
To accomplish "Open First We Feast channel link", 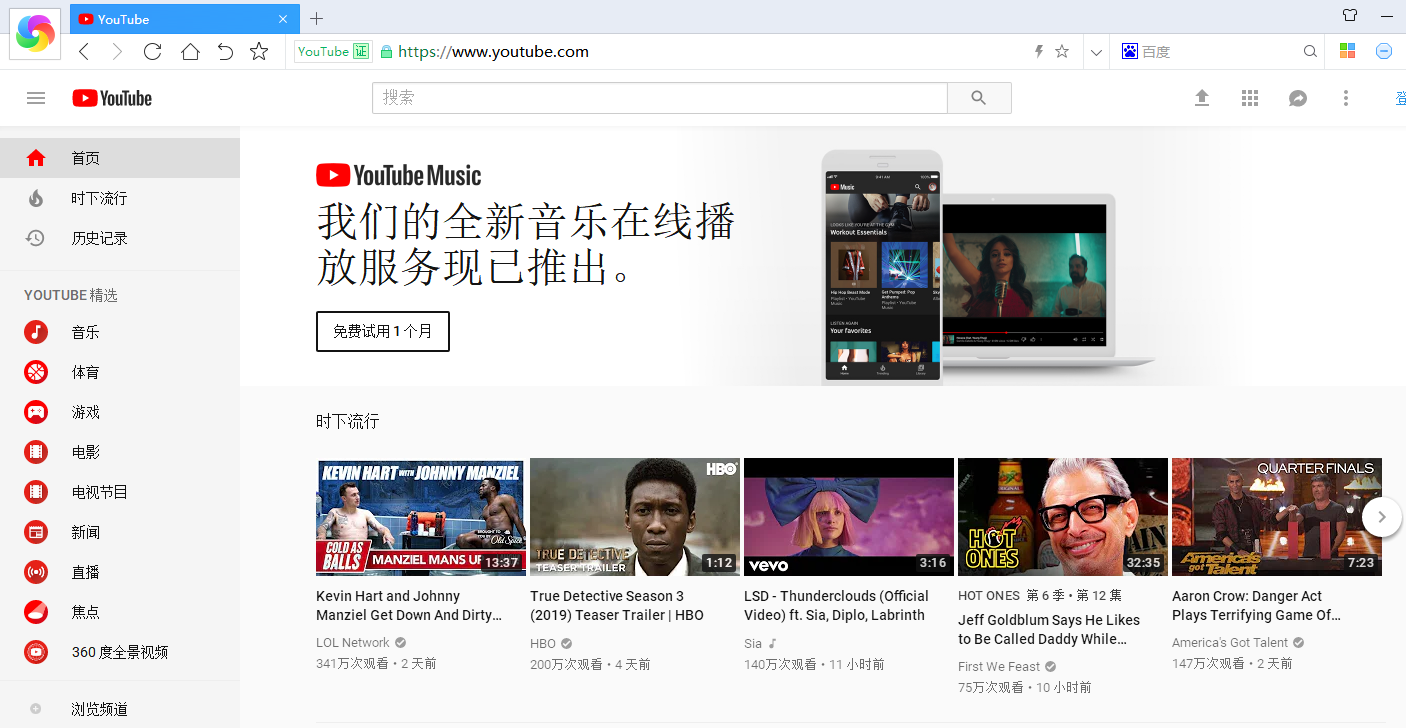I will pyautogui.click(x=999, y=667).
